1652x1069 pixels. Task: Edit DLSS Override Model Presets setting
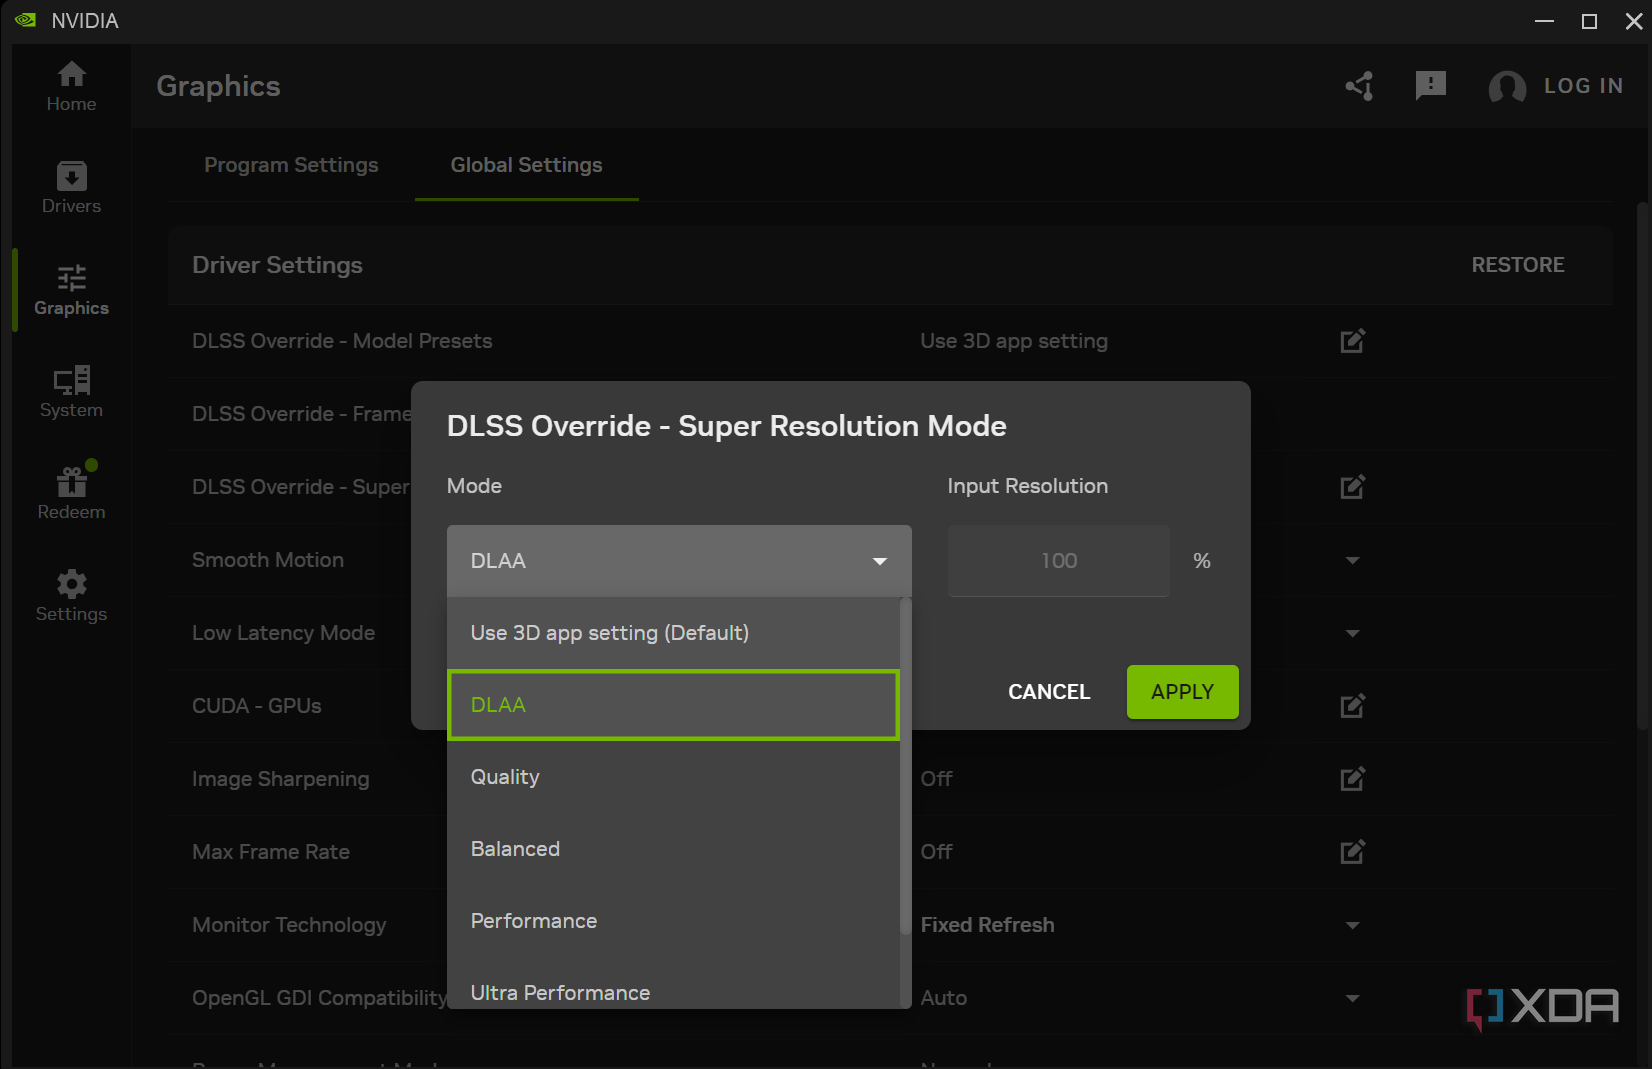point(1352,341)
